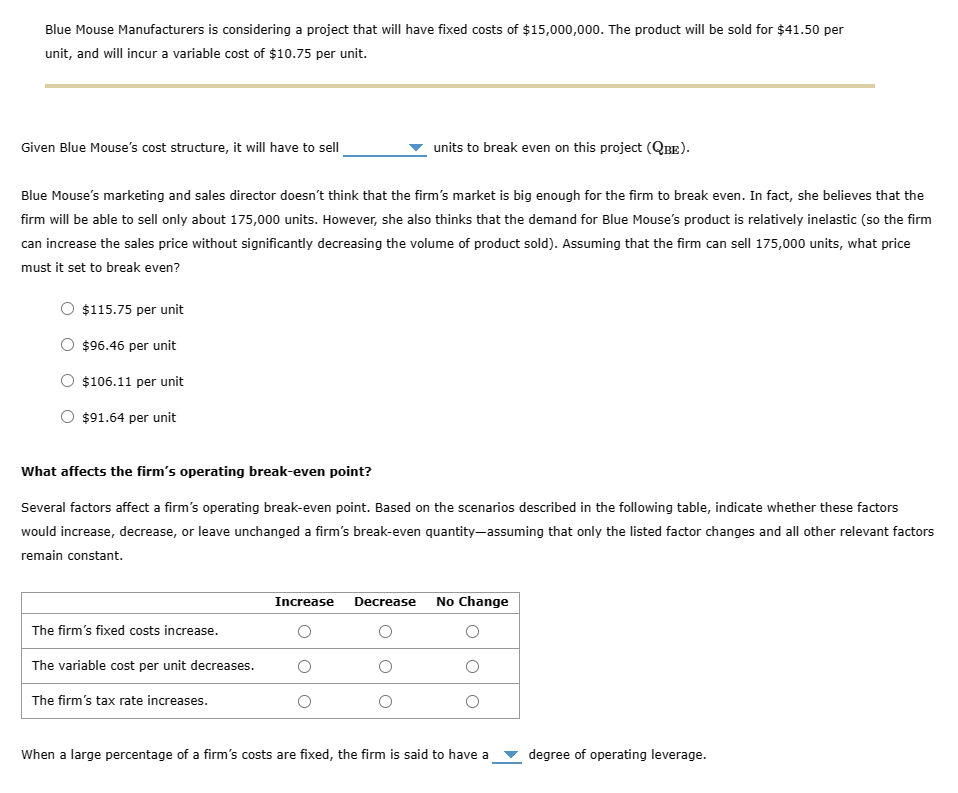Click the Increase column header
This screenshot has width=958, height=793.
[304, 601]
